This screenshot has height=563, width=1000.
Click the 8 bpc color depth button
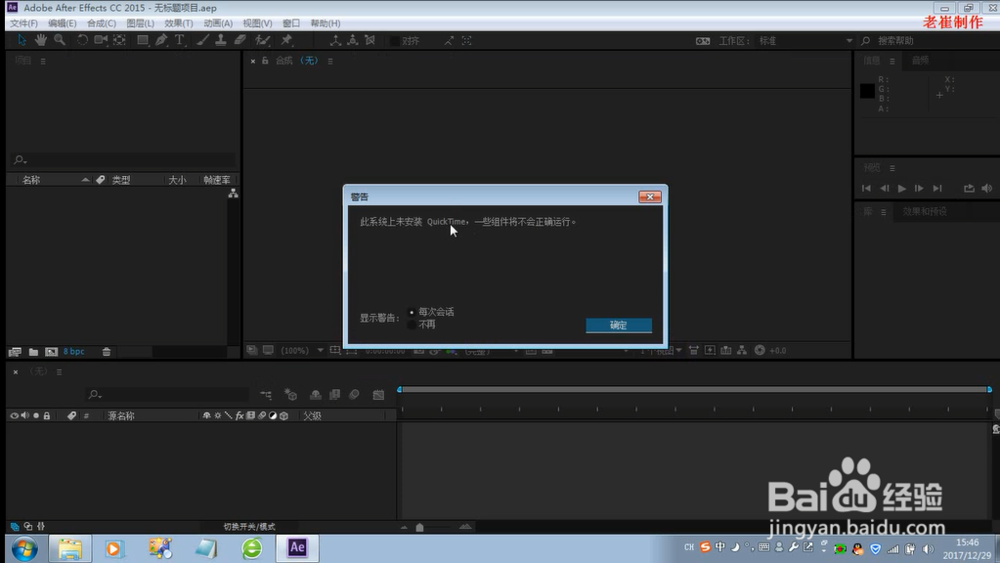click(73, 351)
